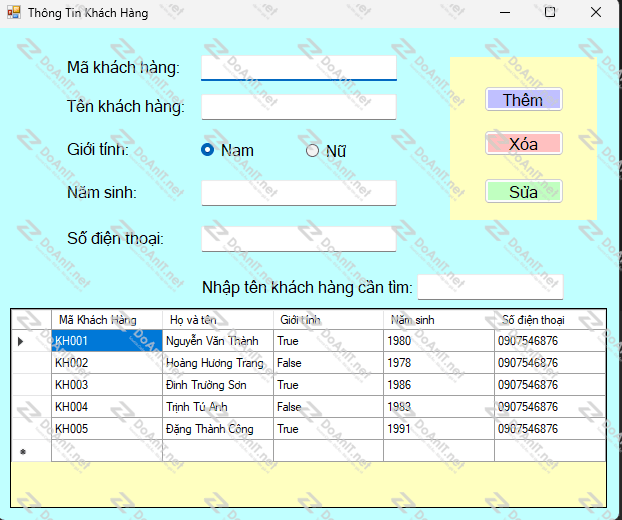
Task: Select the Nam radio button
Action: click(x=208, y=150)
